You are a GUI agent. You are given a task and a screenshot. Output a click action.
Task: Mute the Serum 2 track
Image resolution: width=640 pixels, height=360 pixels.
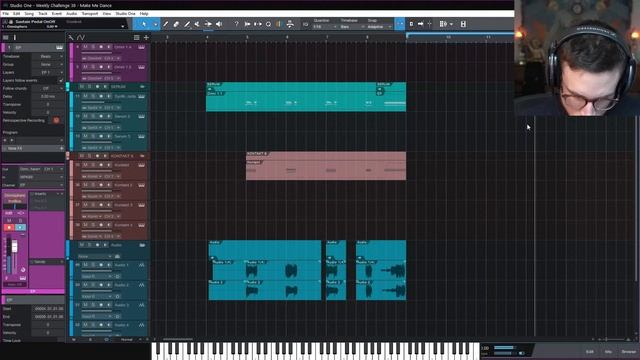click(x=85, y=116)
